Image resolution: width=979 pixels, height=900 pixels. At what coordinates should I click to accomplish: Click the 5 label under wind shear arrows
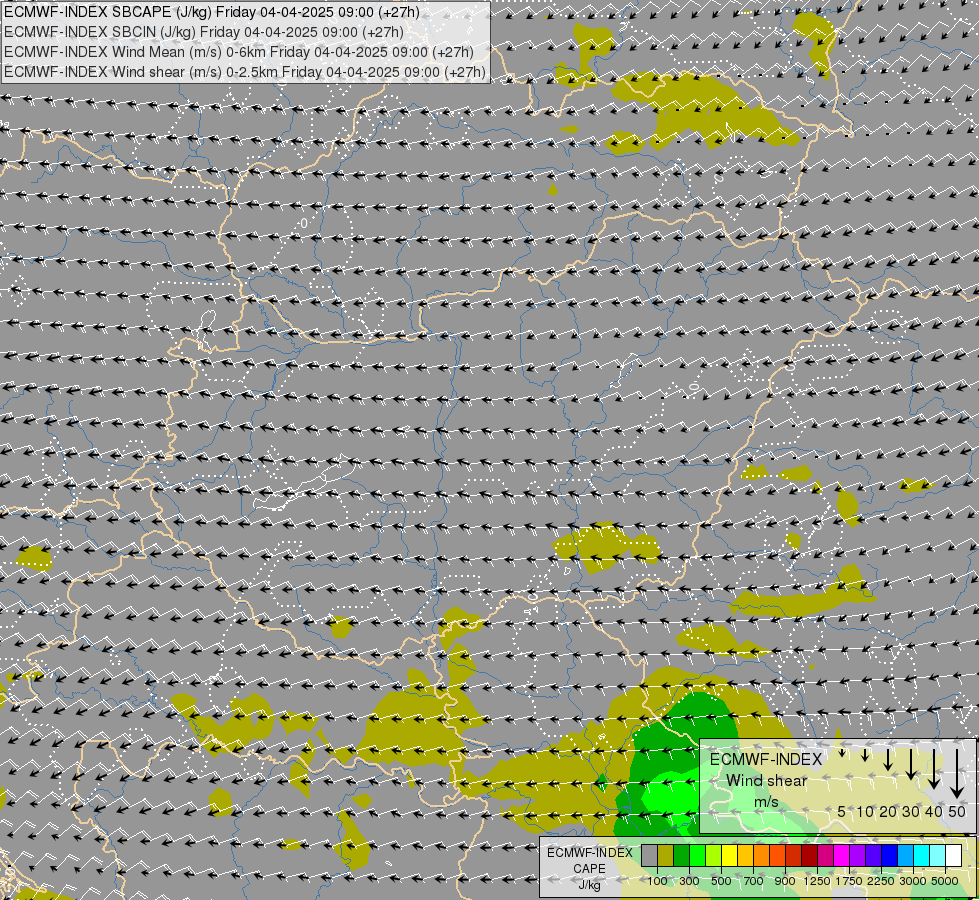point(842,811)
